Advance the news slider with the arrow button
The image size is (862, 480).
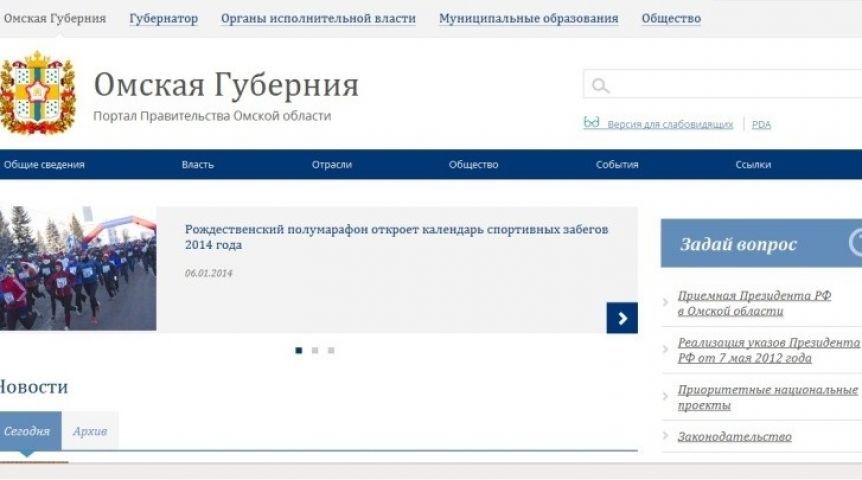[622, 318]
